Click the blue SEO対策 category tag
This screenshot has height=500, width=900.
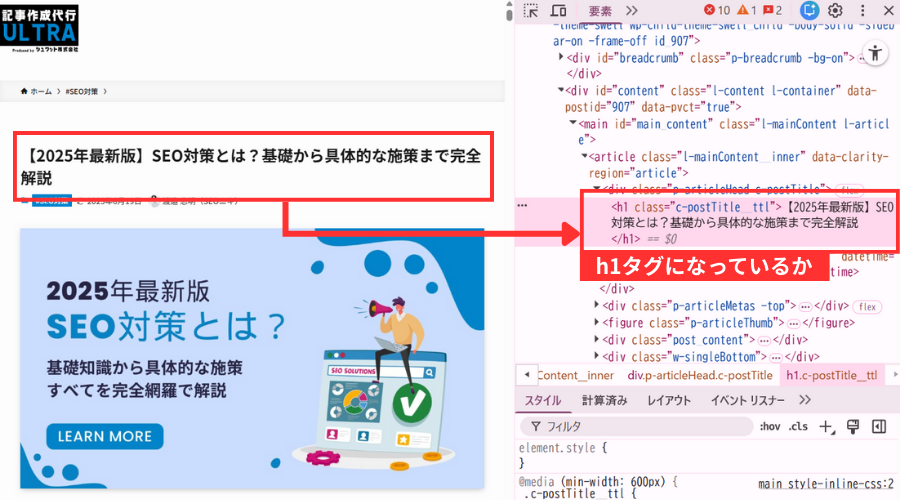click(x=52, y=200)
